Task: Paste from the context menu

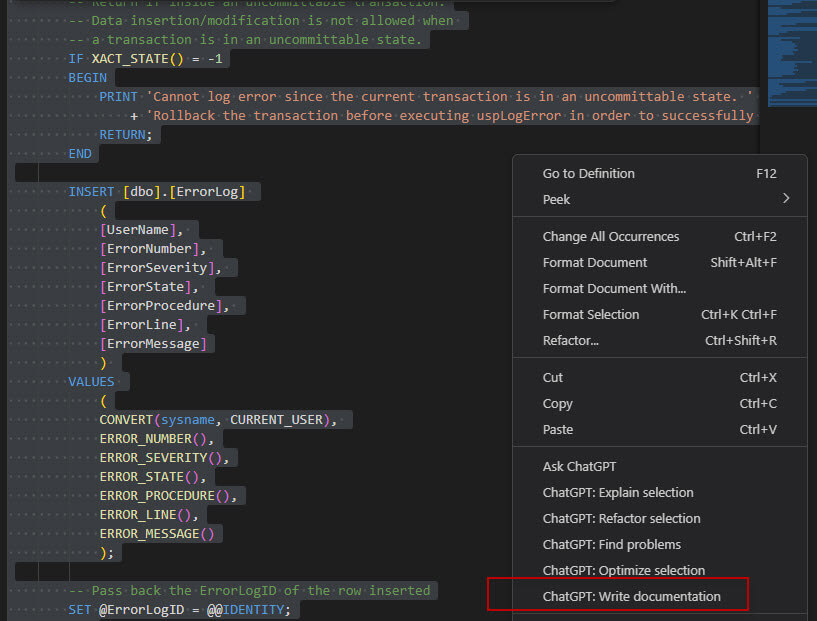Action: (558, 429)
